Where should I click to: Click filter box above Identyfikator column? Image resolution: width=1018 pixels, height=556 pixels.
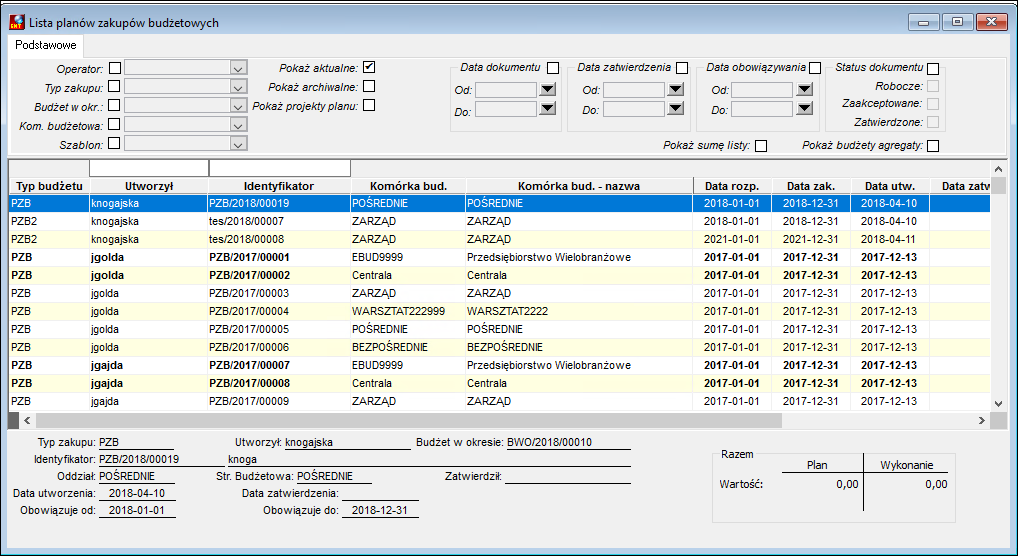pos(280,168)
